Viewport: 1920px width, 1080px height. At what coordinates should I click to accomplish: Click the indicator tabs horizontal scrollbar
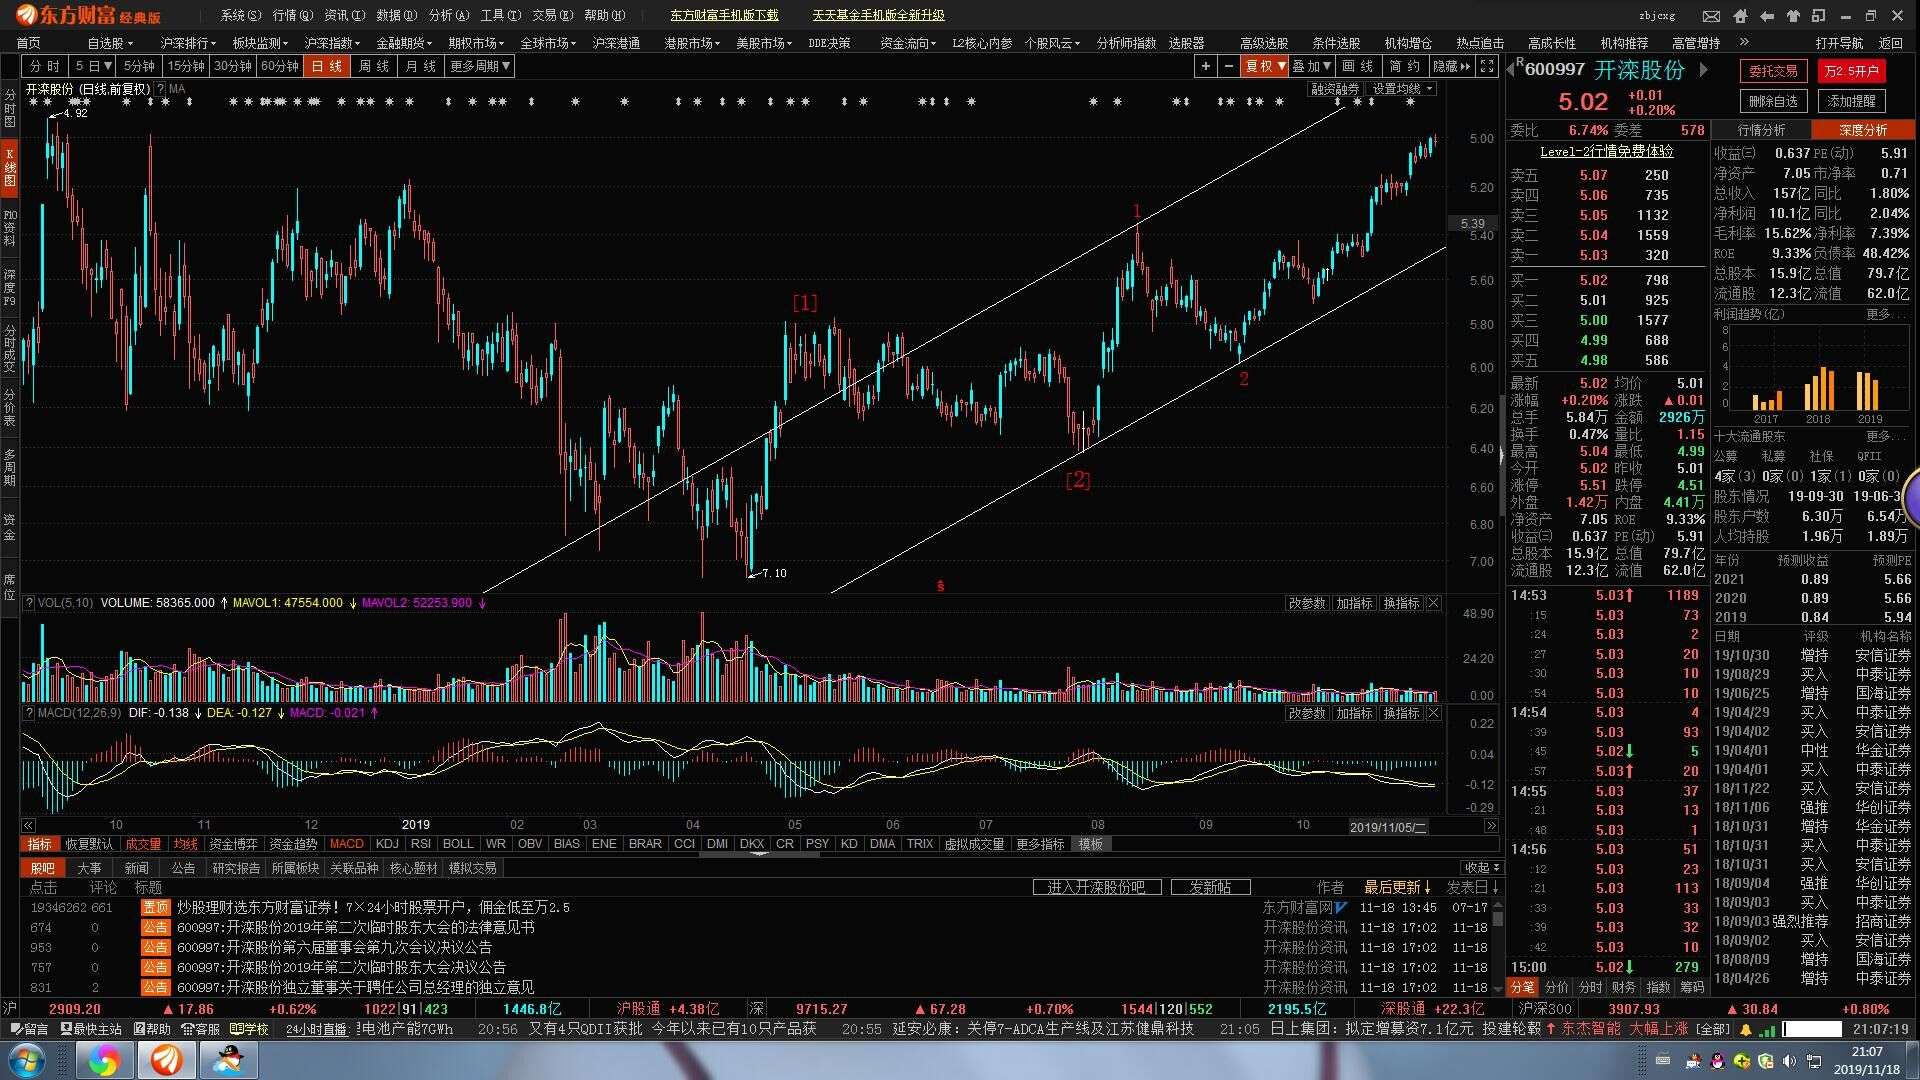pos(758,855)
